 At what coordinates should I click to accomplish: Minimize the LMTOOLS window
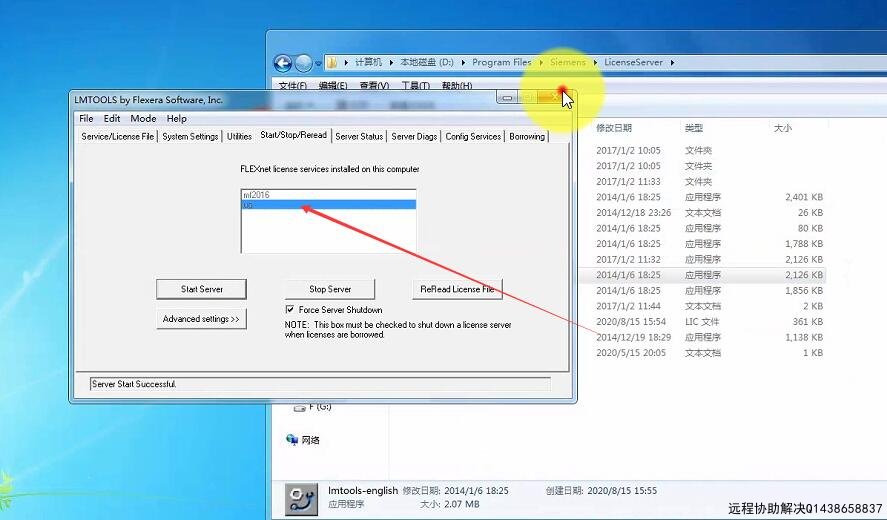click(x=507, y=98)
